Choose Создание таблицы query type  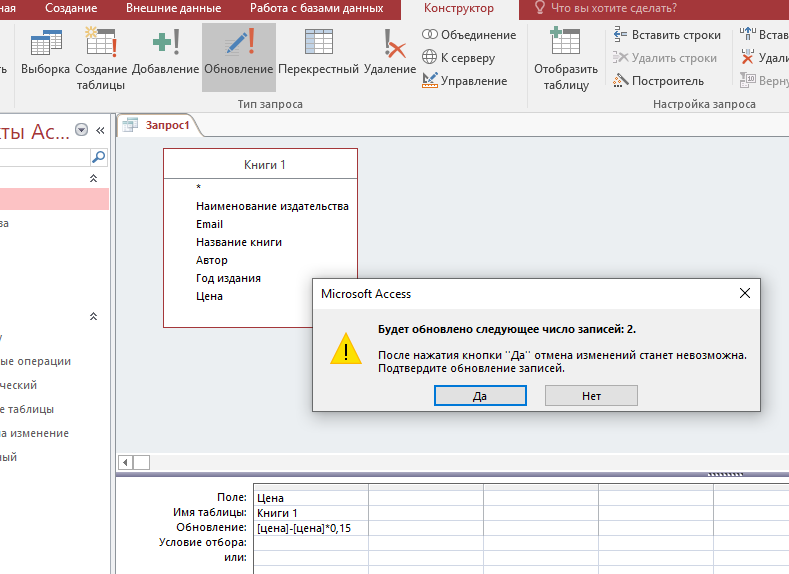coord(101,58)
